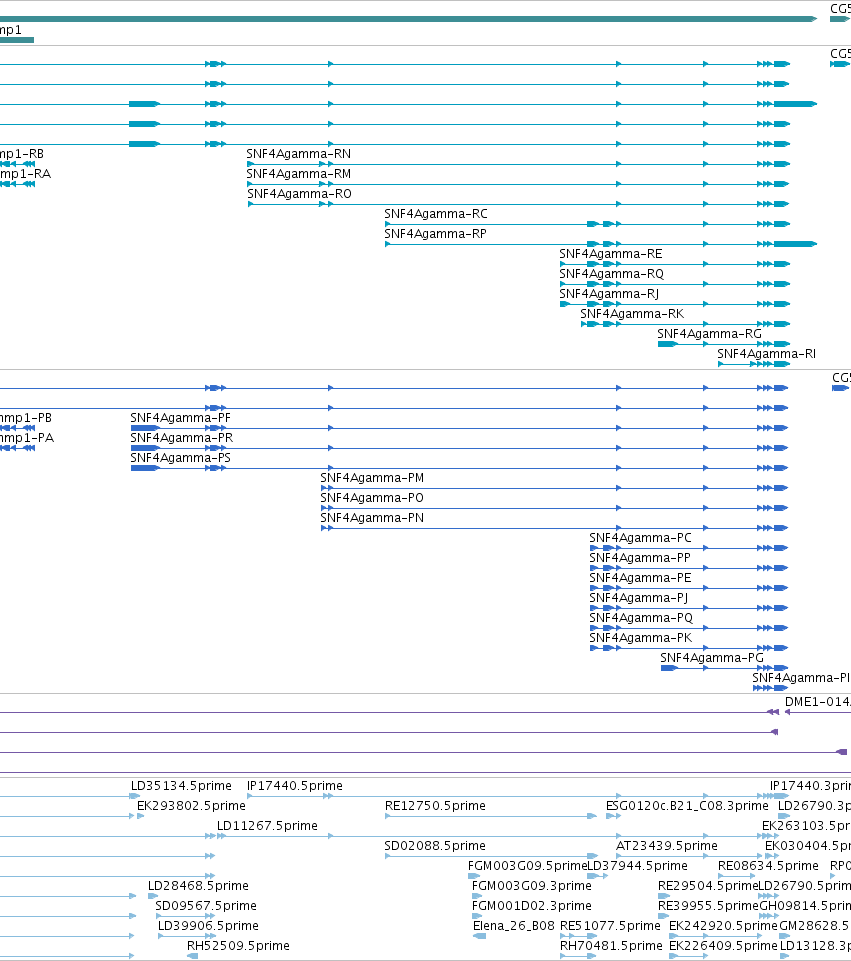Select the SNF4Agamma-RJ transcript label

[609, 294]
